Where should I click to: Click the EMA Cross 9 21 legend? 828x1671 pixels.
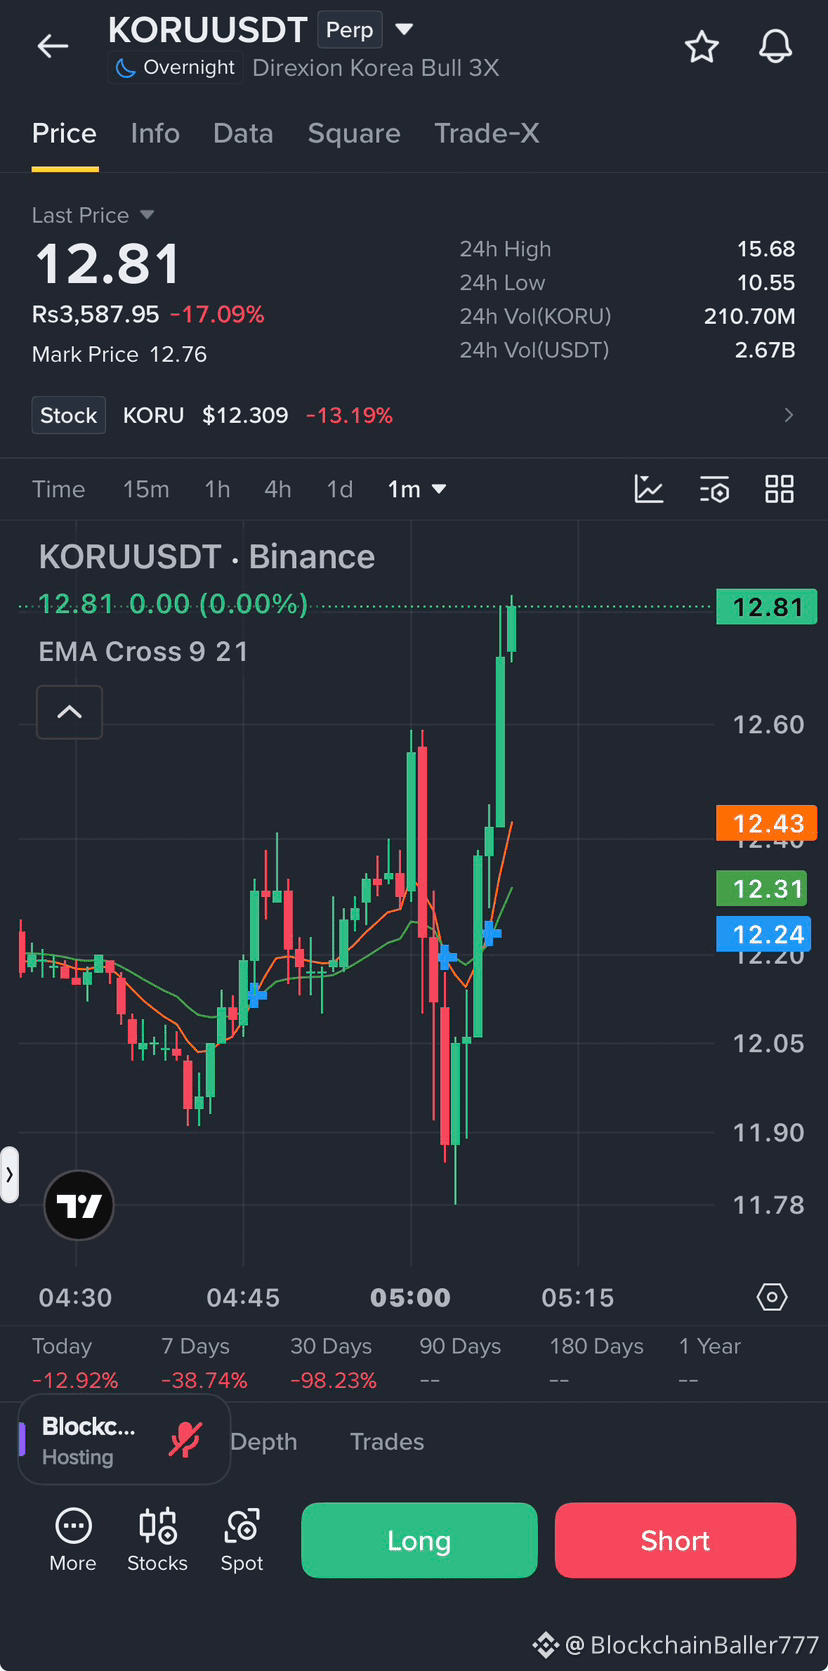[x=143, y=651]
